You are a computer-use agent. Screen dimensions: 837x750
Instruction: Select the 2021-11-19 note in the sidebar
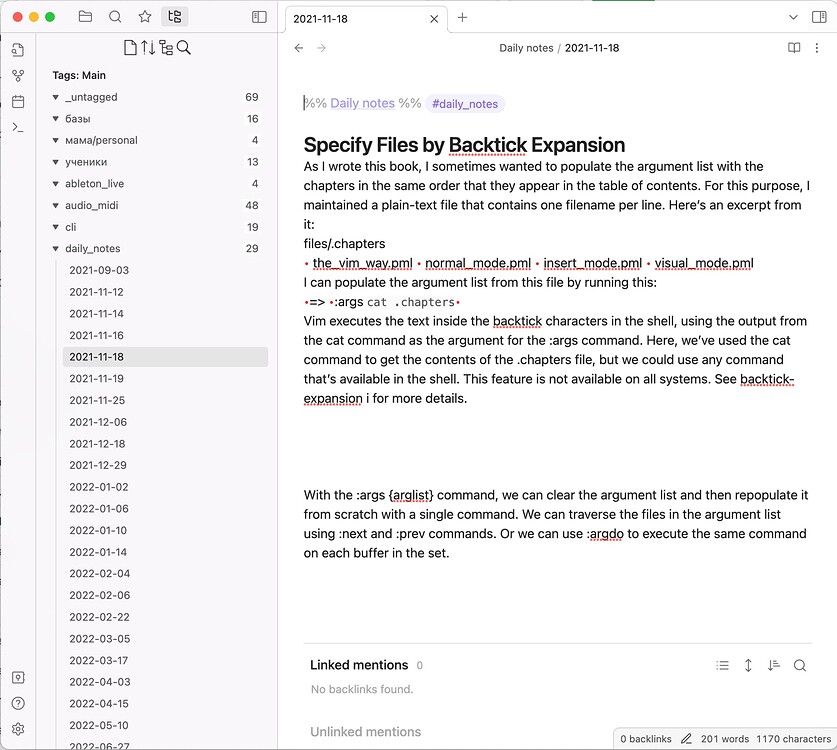[99, 379]
